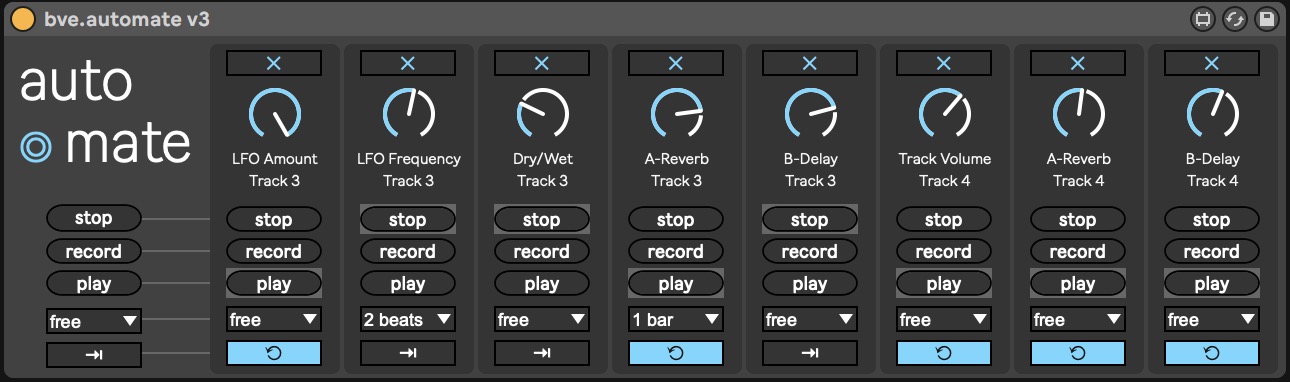The width and height of the screenshot is (1290, 382).
Task: Click the device on/off circle in title bar
Action: pos(22,18)
